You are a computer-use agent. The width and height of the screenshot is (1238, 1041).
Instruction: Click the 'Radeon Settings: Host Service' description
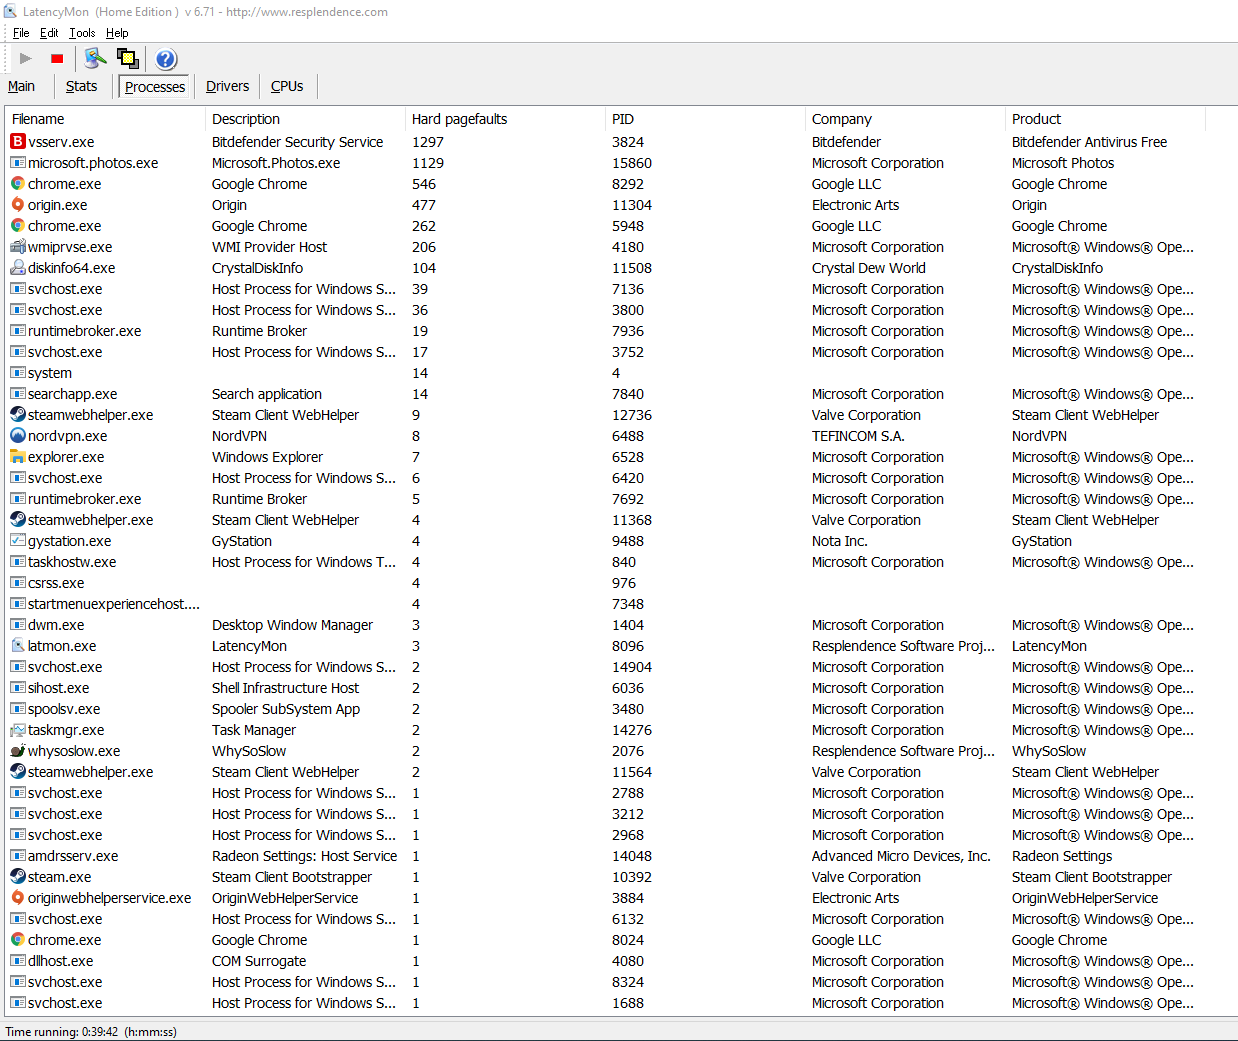coord(304,856)
